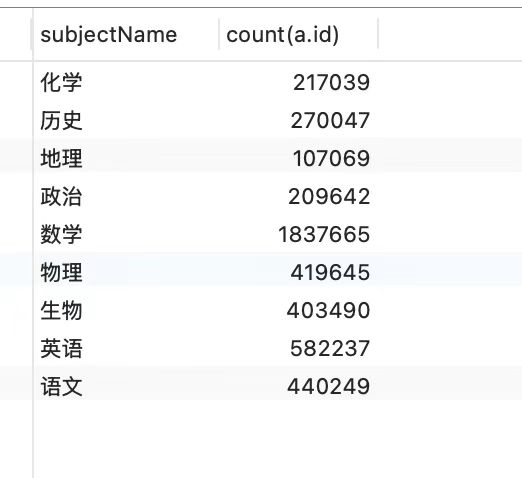Viewport: 522px width, 478px height.
Task: Select the 地理 subject cell
Action: (61, 158)
